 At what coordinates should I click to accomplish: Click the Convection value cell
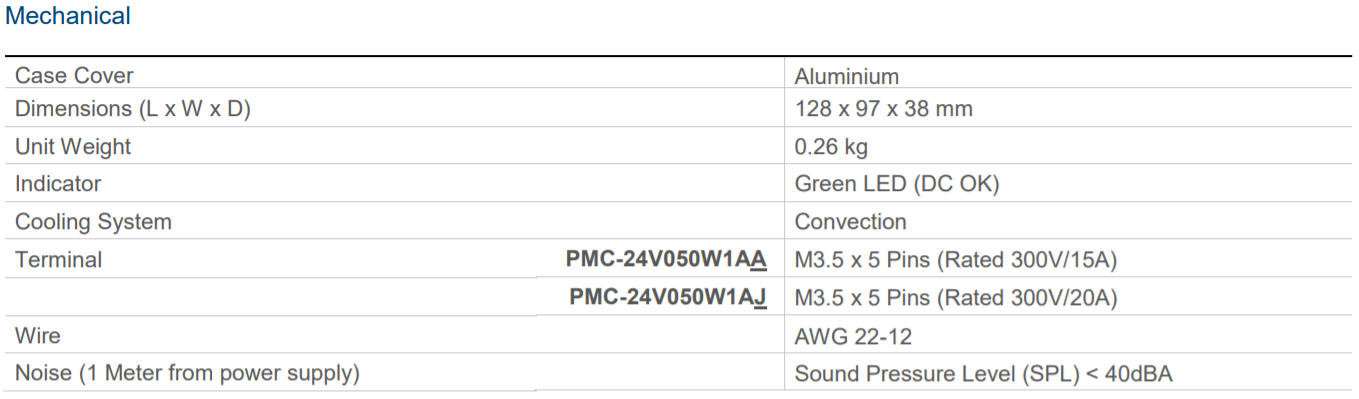(850, 222)
